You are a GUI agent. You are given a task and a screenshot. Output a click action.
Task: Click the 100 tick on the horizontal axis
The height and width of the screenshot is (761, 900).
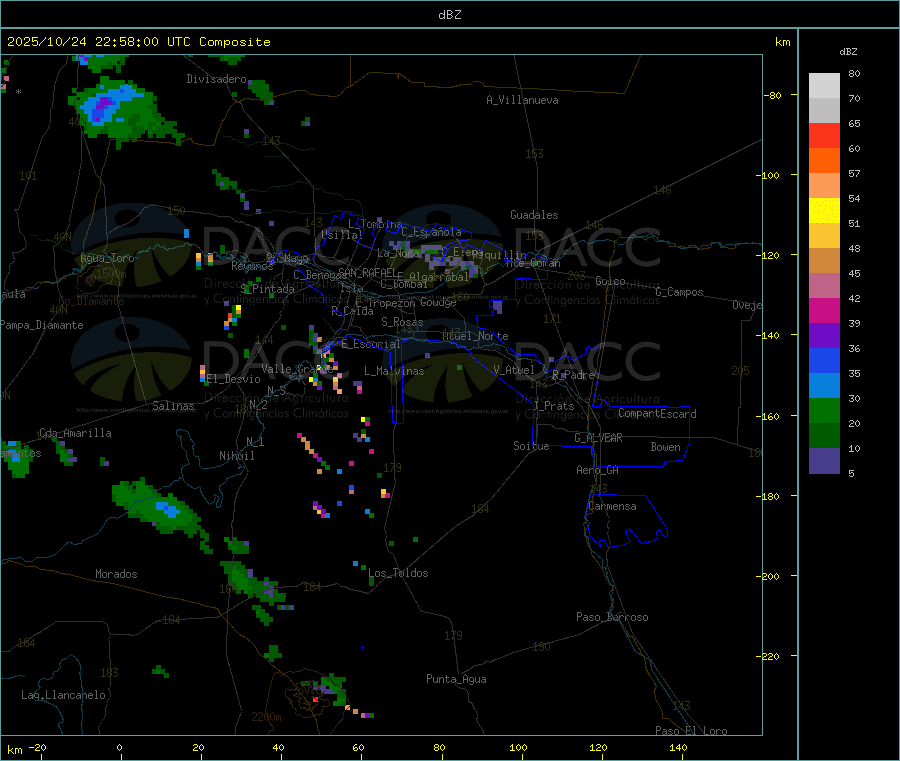(x=518, y=748)
